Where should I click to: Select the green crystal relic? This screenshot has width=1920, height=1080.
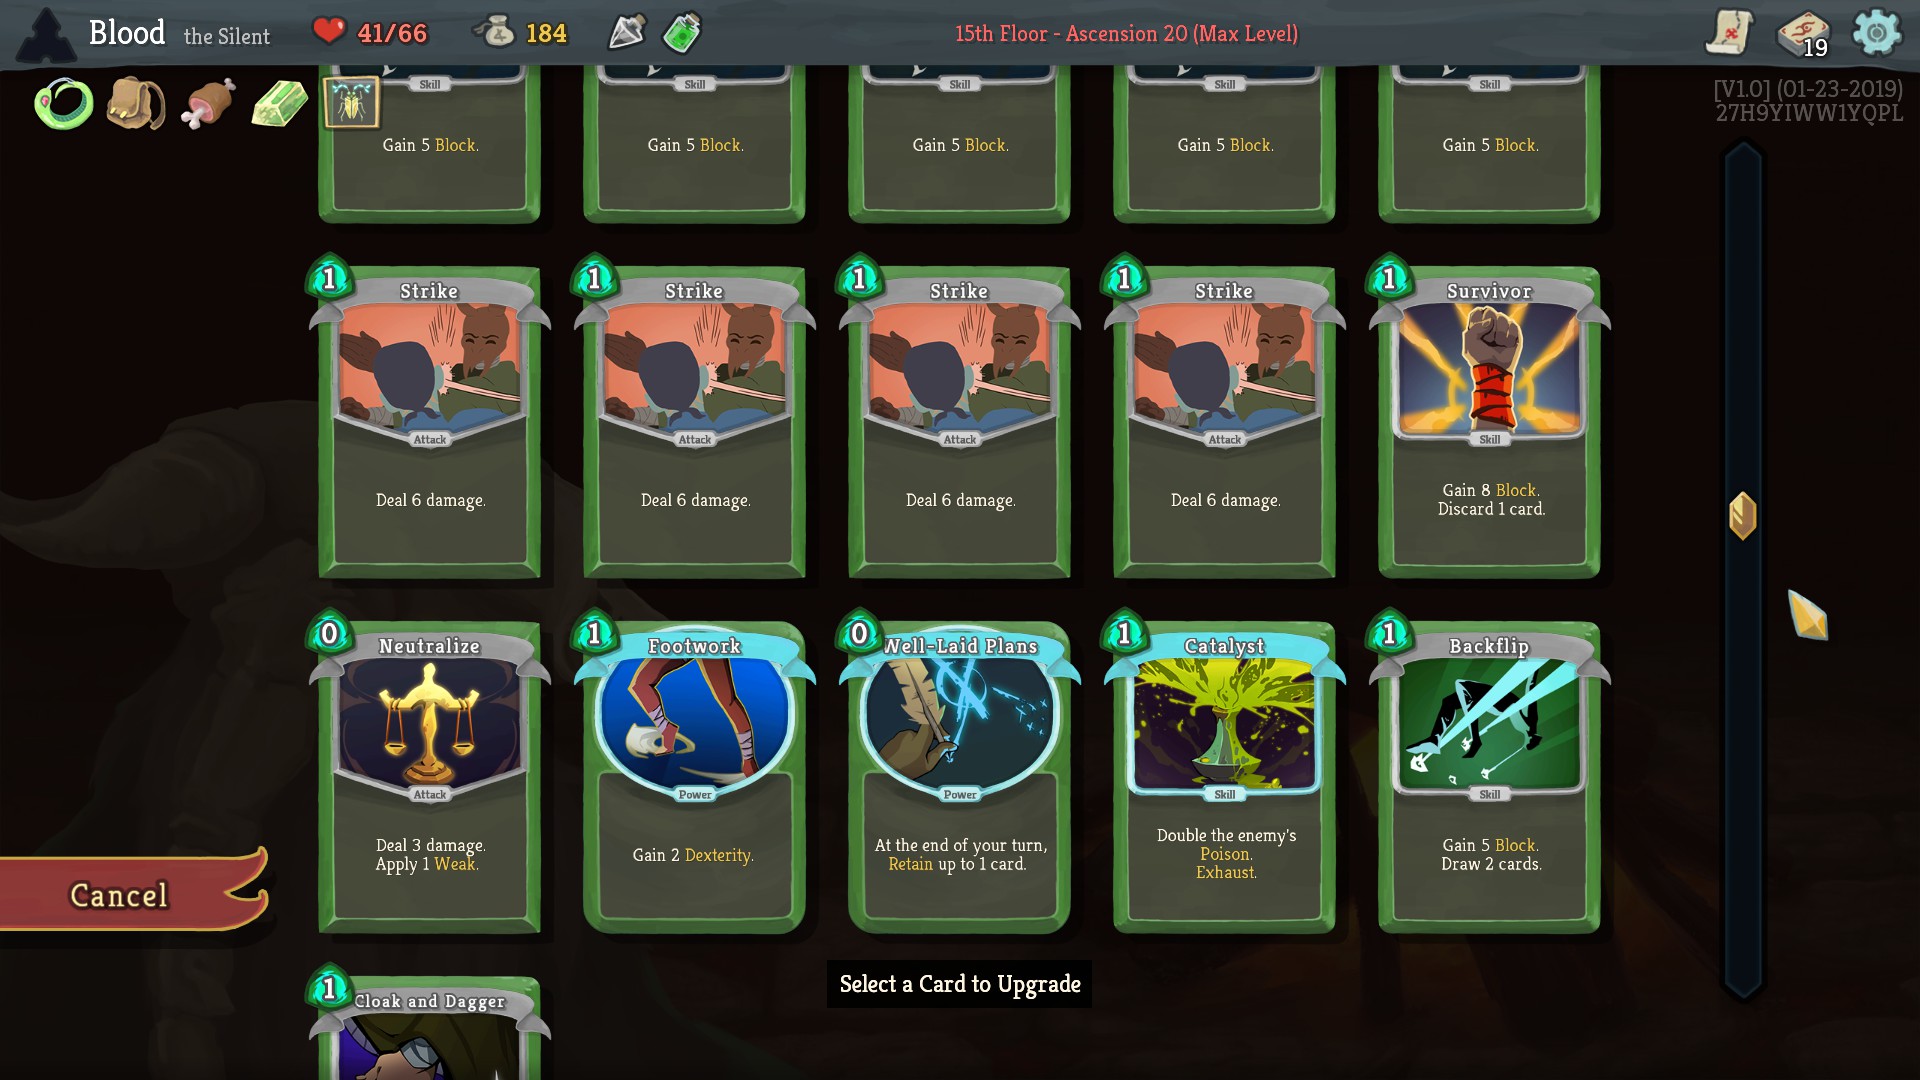point(280,103)
